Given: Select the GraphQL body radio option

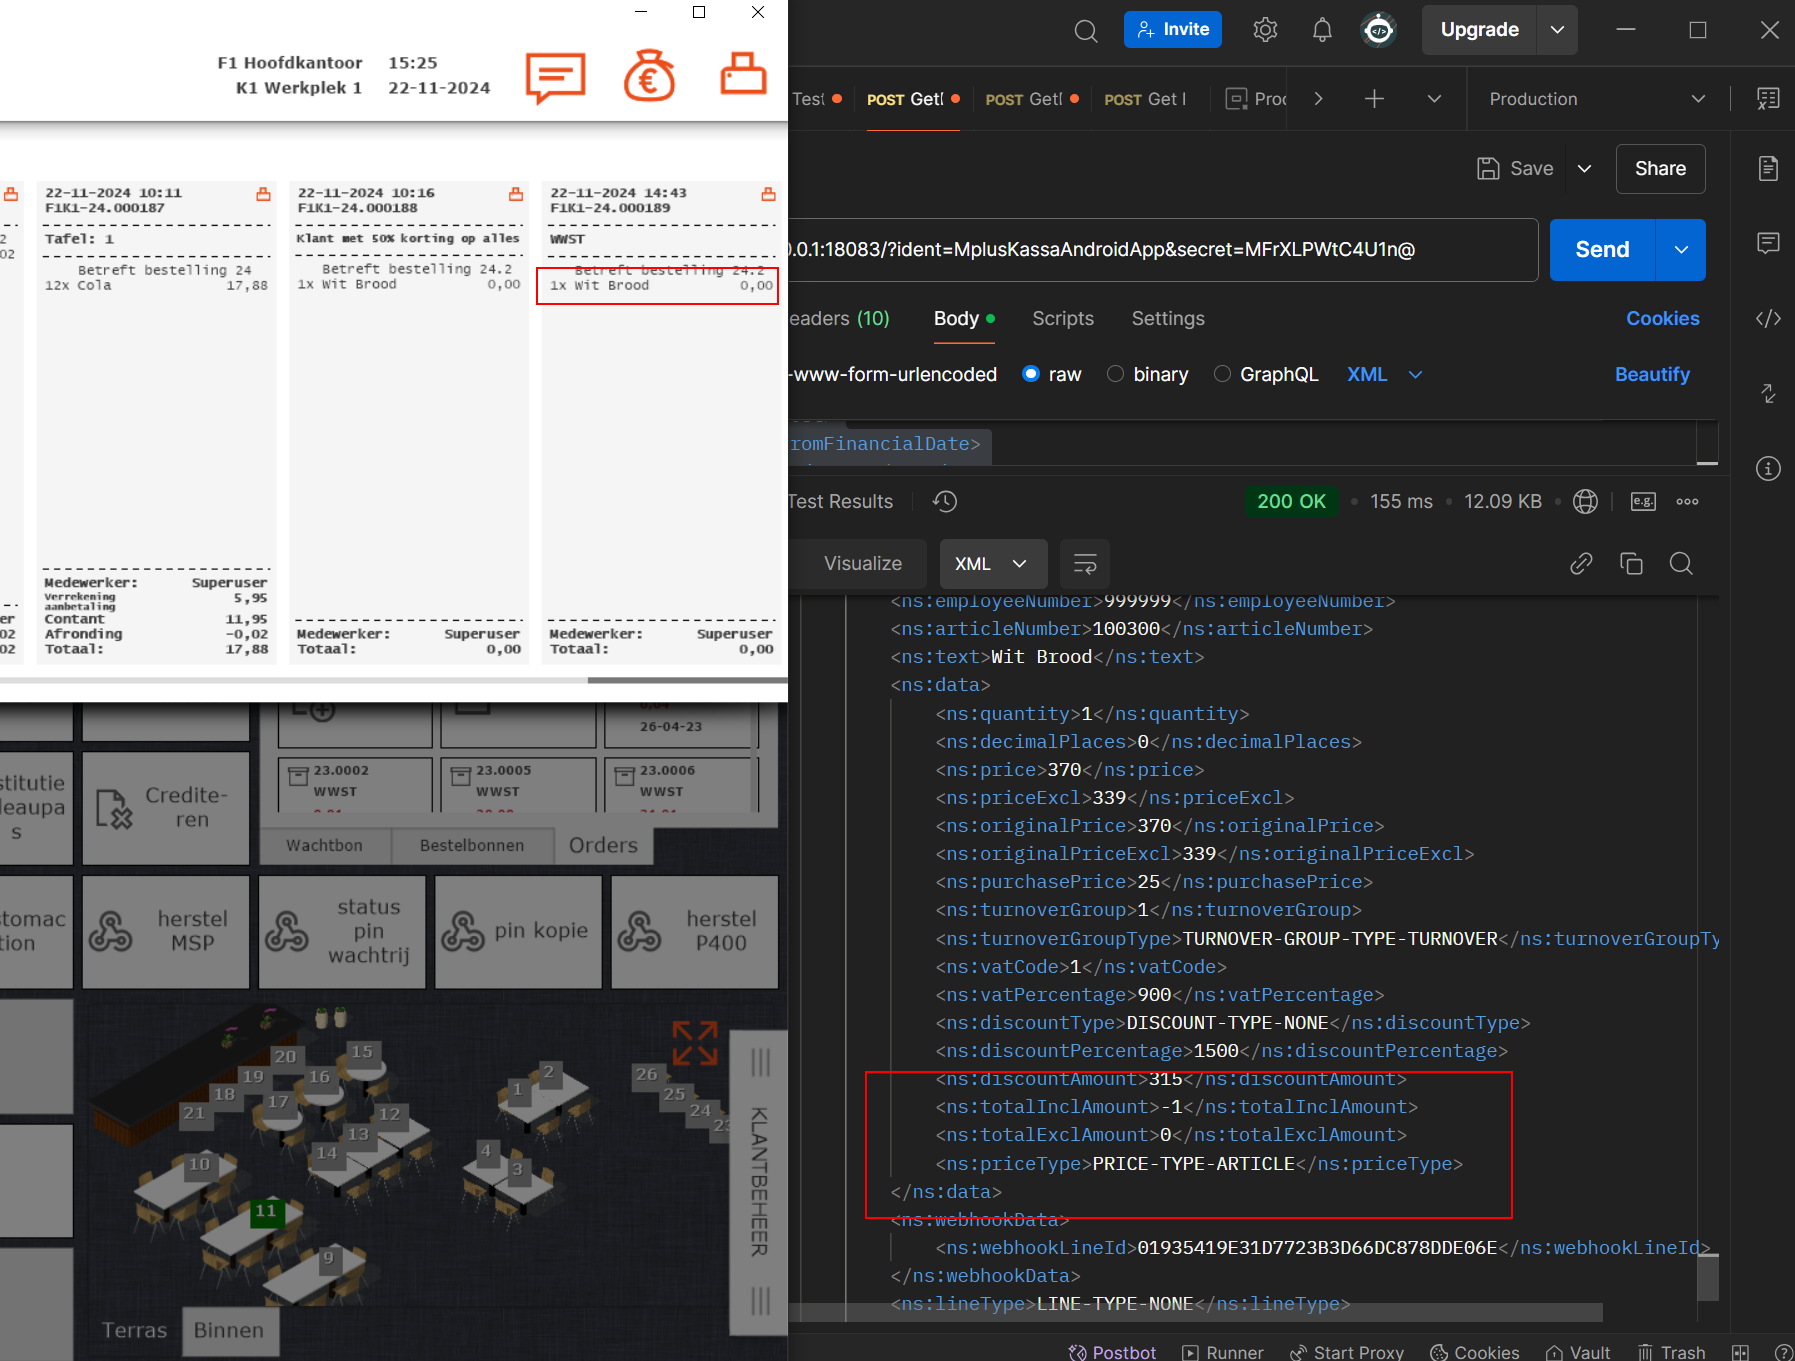Looking at the screenshot, I should coord(1222,374).
